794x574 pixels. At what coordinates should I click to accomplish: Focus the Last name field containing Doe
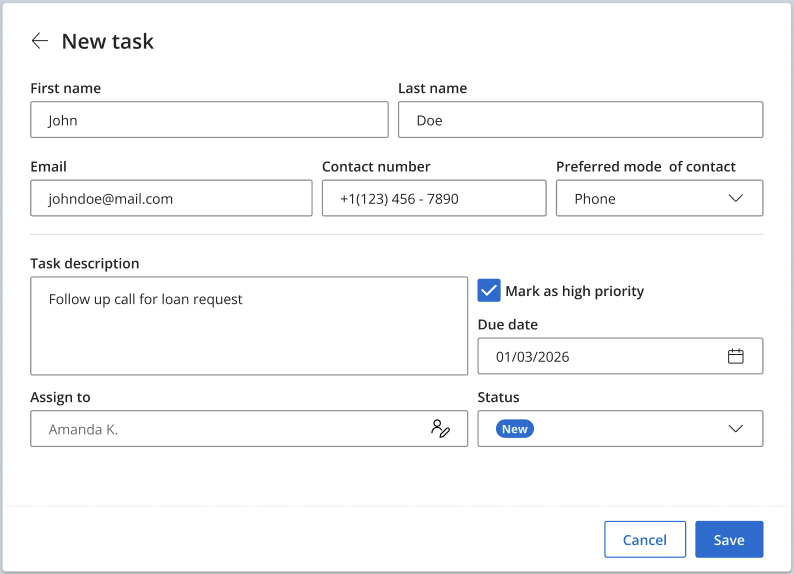(580, 119)
